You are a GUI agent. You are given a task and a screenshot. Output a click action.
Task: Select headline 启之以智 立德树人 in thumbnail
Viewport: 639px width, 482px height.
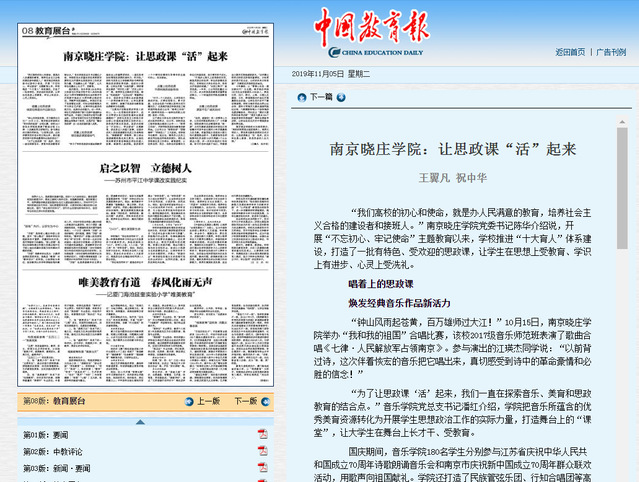145,168
